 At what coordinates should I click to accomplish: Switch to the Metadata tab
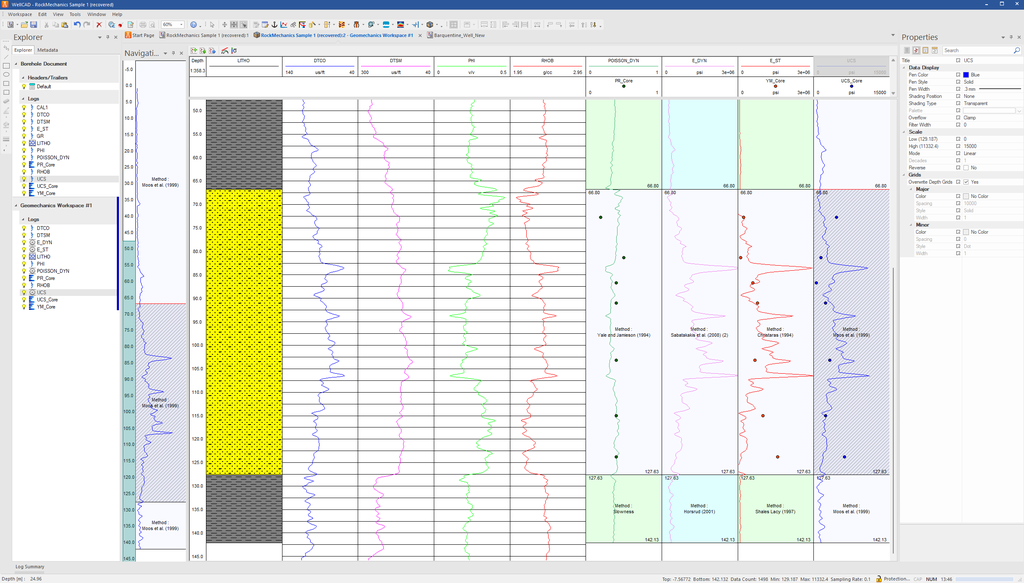(47, 50)
